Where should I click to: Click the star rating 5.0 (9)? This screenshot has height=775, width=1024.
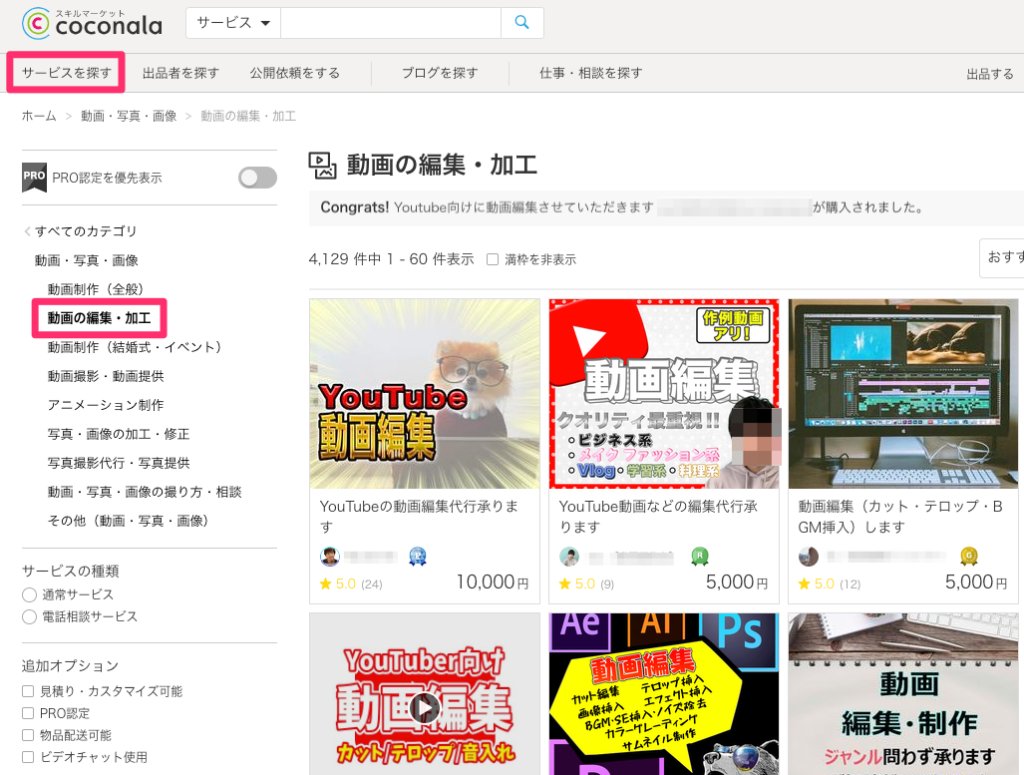click(586, 584)
